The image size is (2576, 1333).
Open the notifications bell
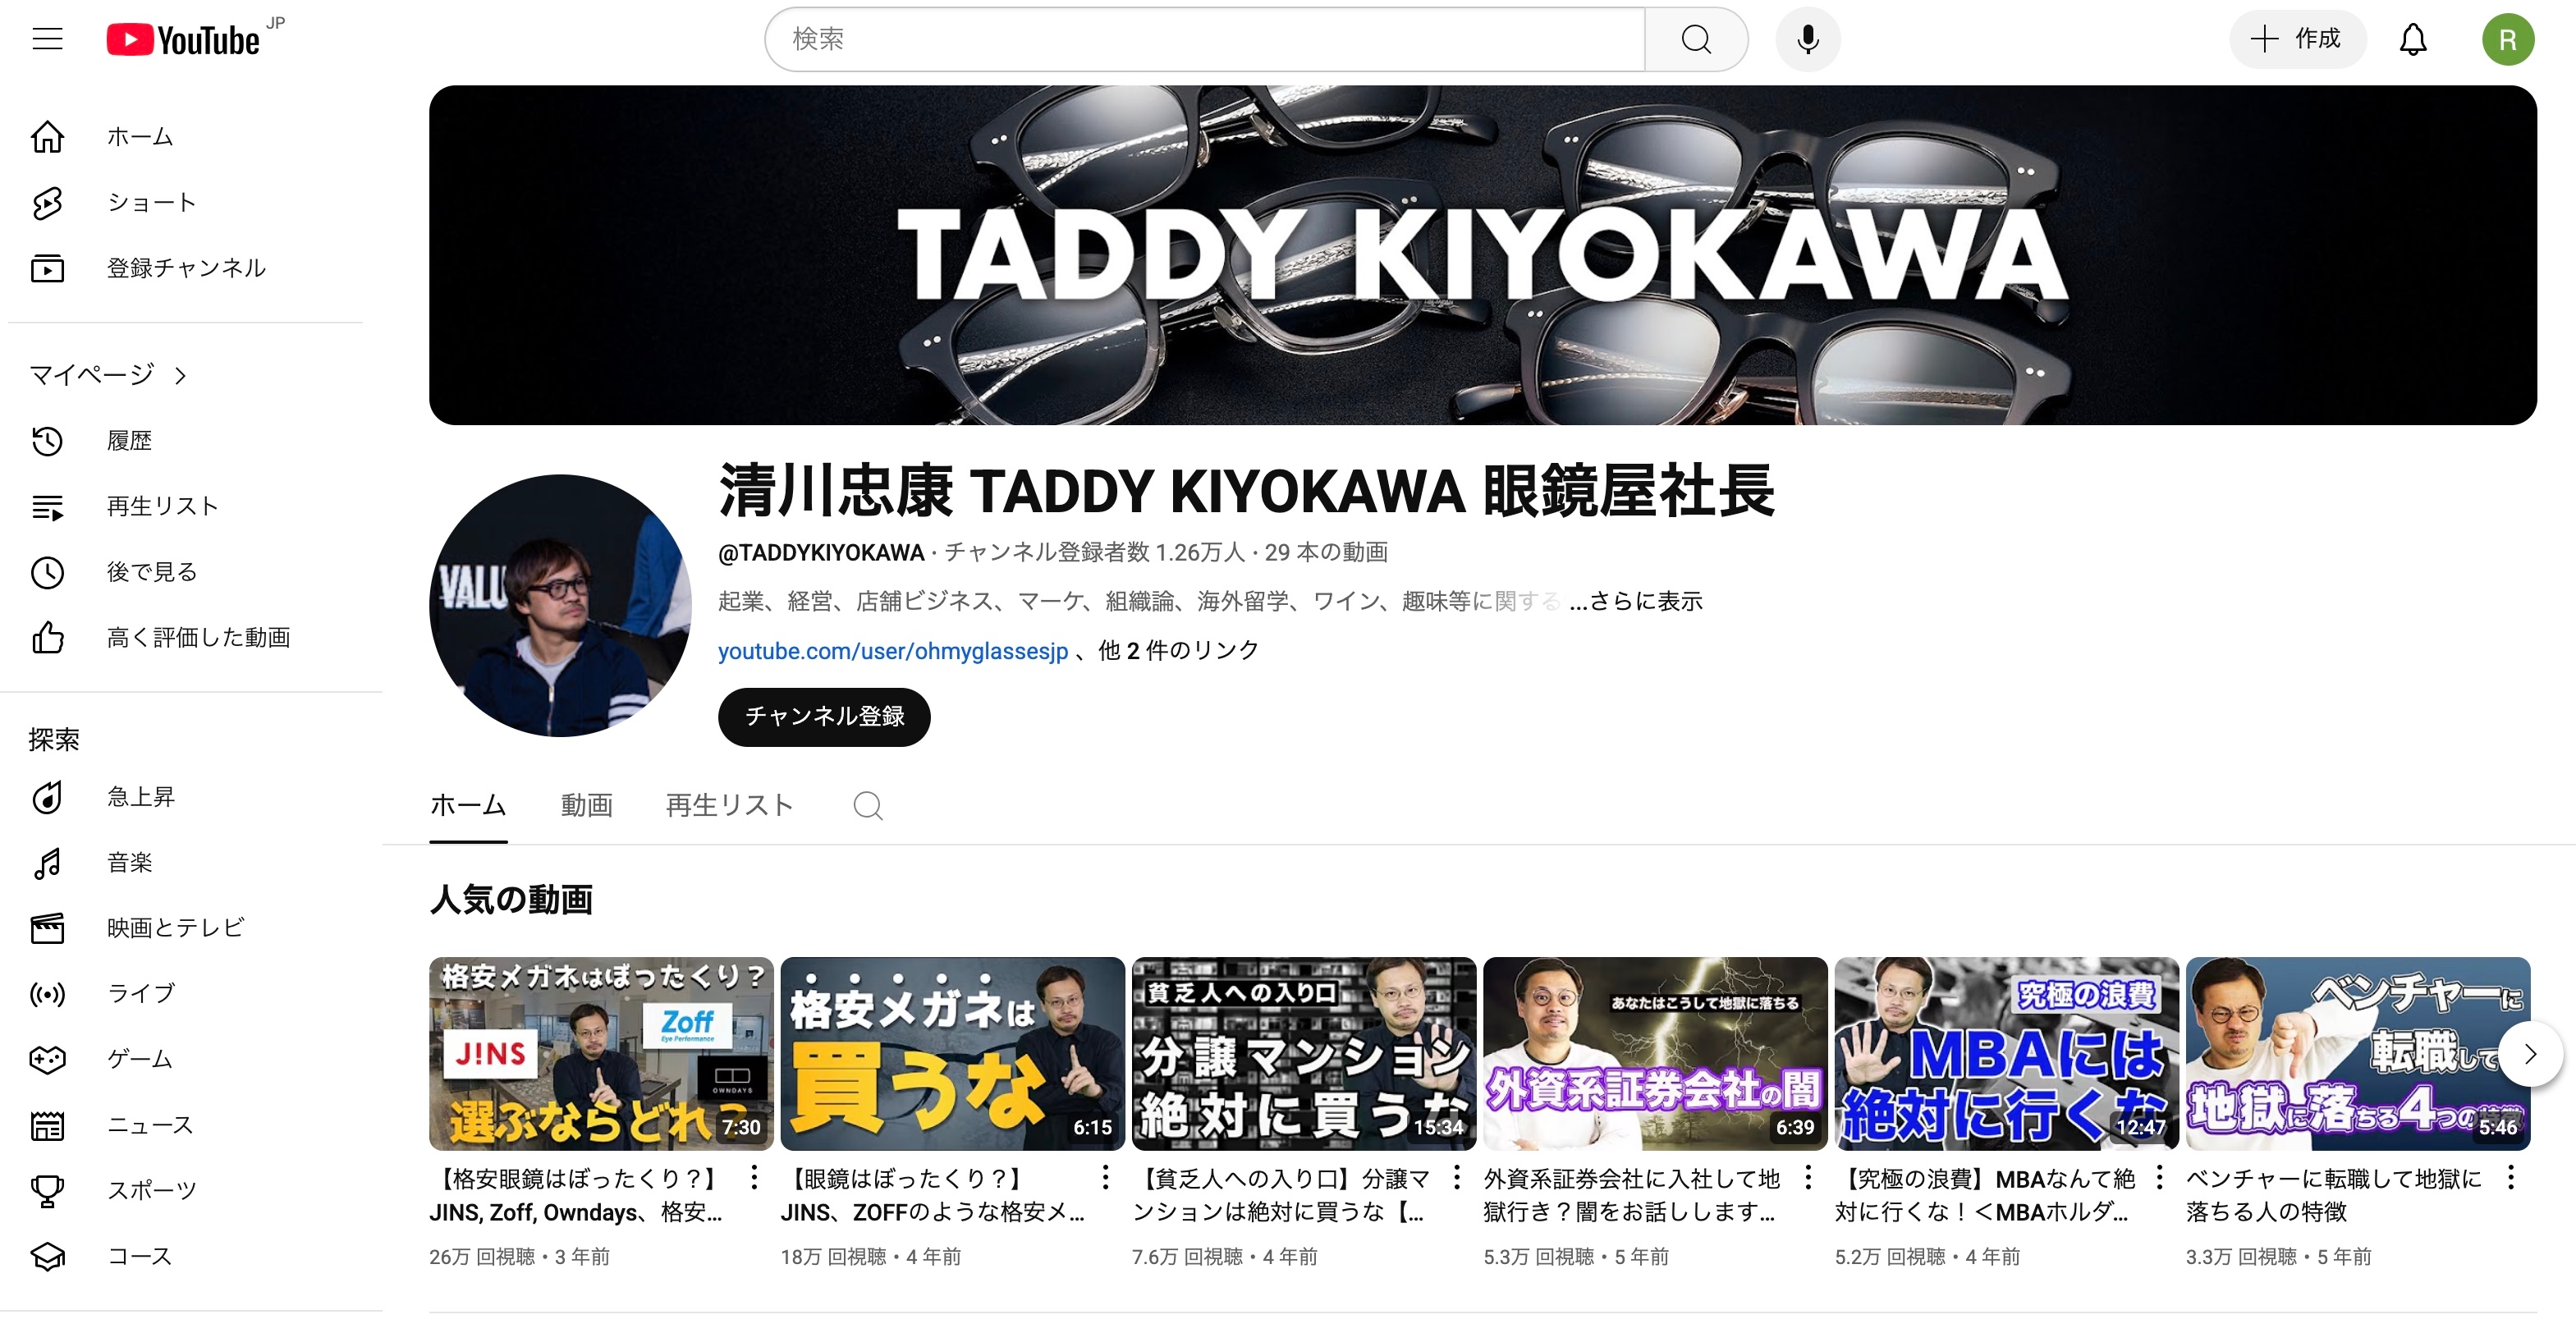click(2413, 39)
